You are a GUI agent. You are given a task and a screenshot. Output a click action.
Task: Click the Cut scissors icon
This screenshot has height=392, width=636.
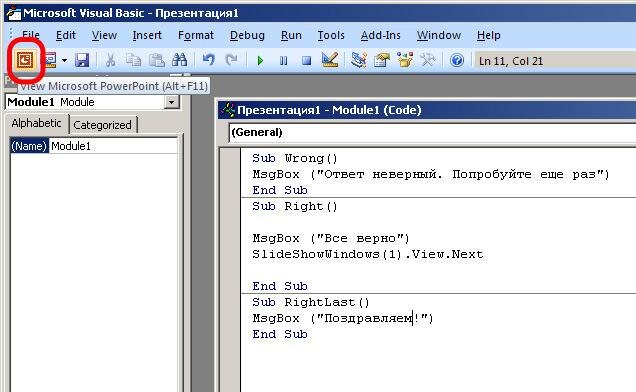[x=110, y=60]
